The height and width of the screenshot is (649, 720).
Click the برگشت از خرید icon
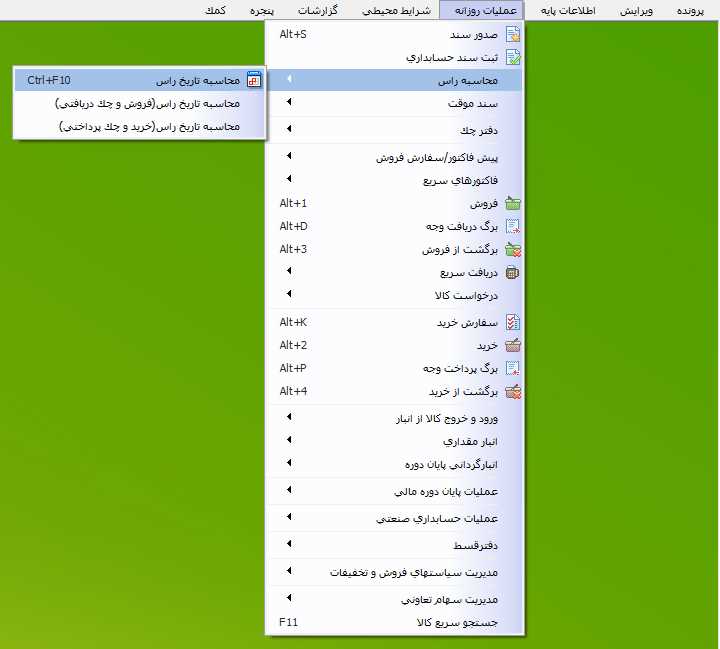click(513, 391)
